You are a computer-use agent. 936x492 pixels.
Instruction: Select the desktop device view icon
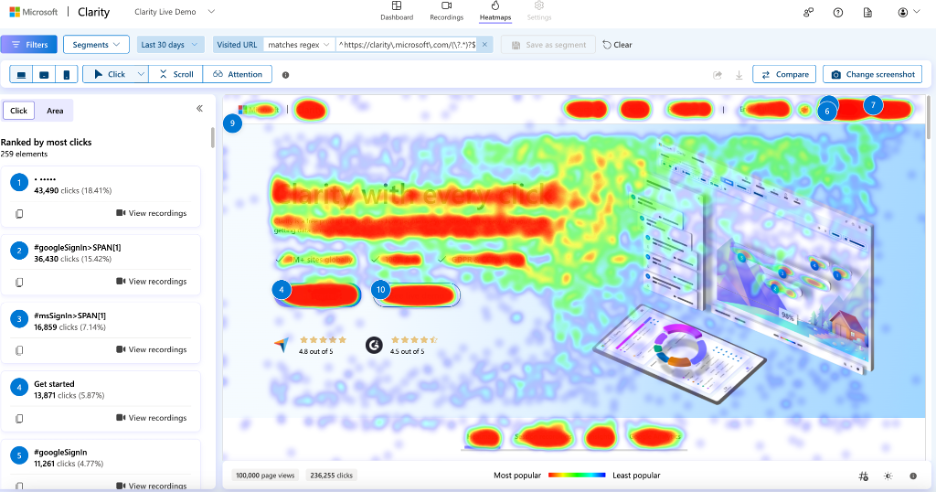click(x=21, y=74)
